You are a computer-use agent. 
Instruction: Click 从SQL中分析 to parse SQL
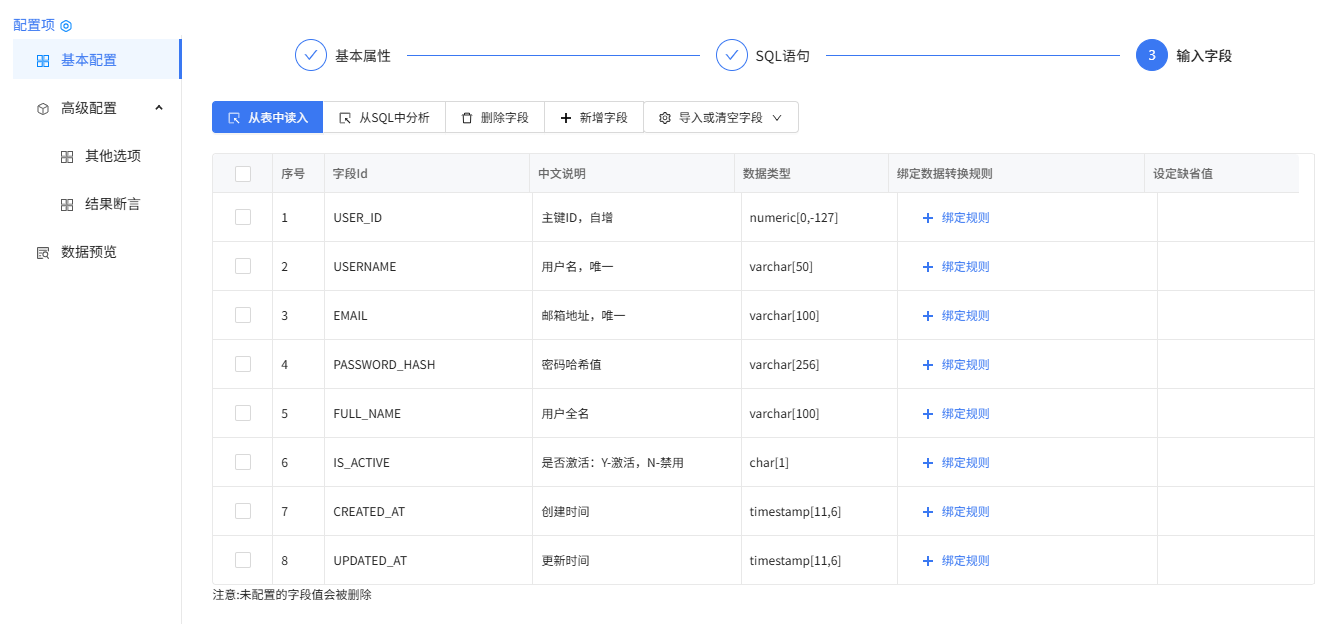tap(384, 117)
